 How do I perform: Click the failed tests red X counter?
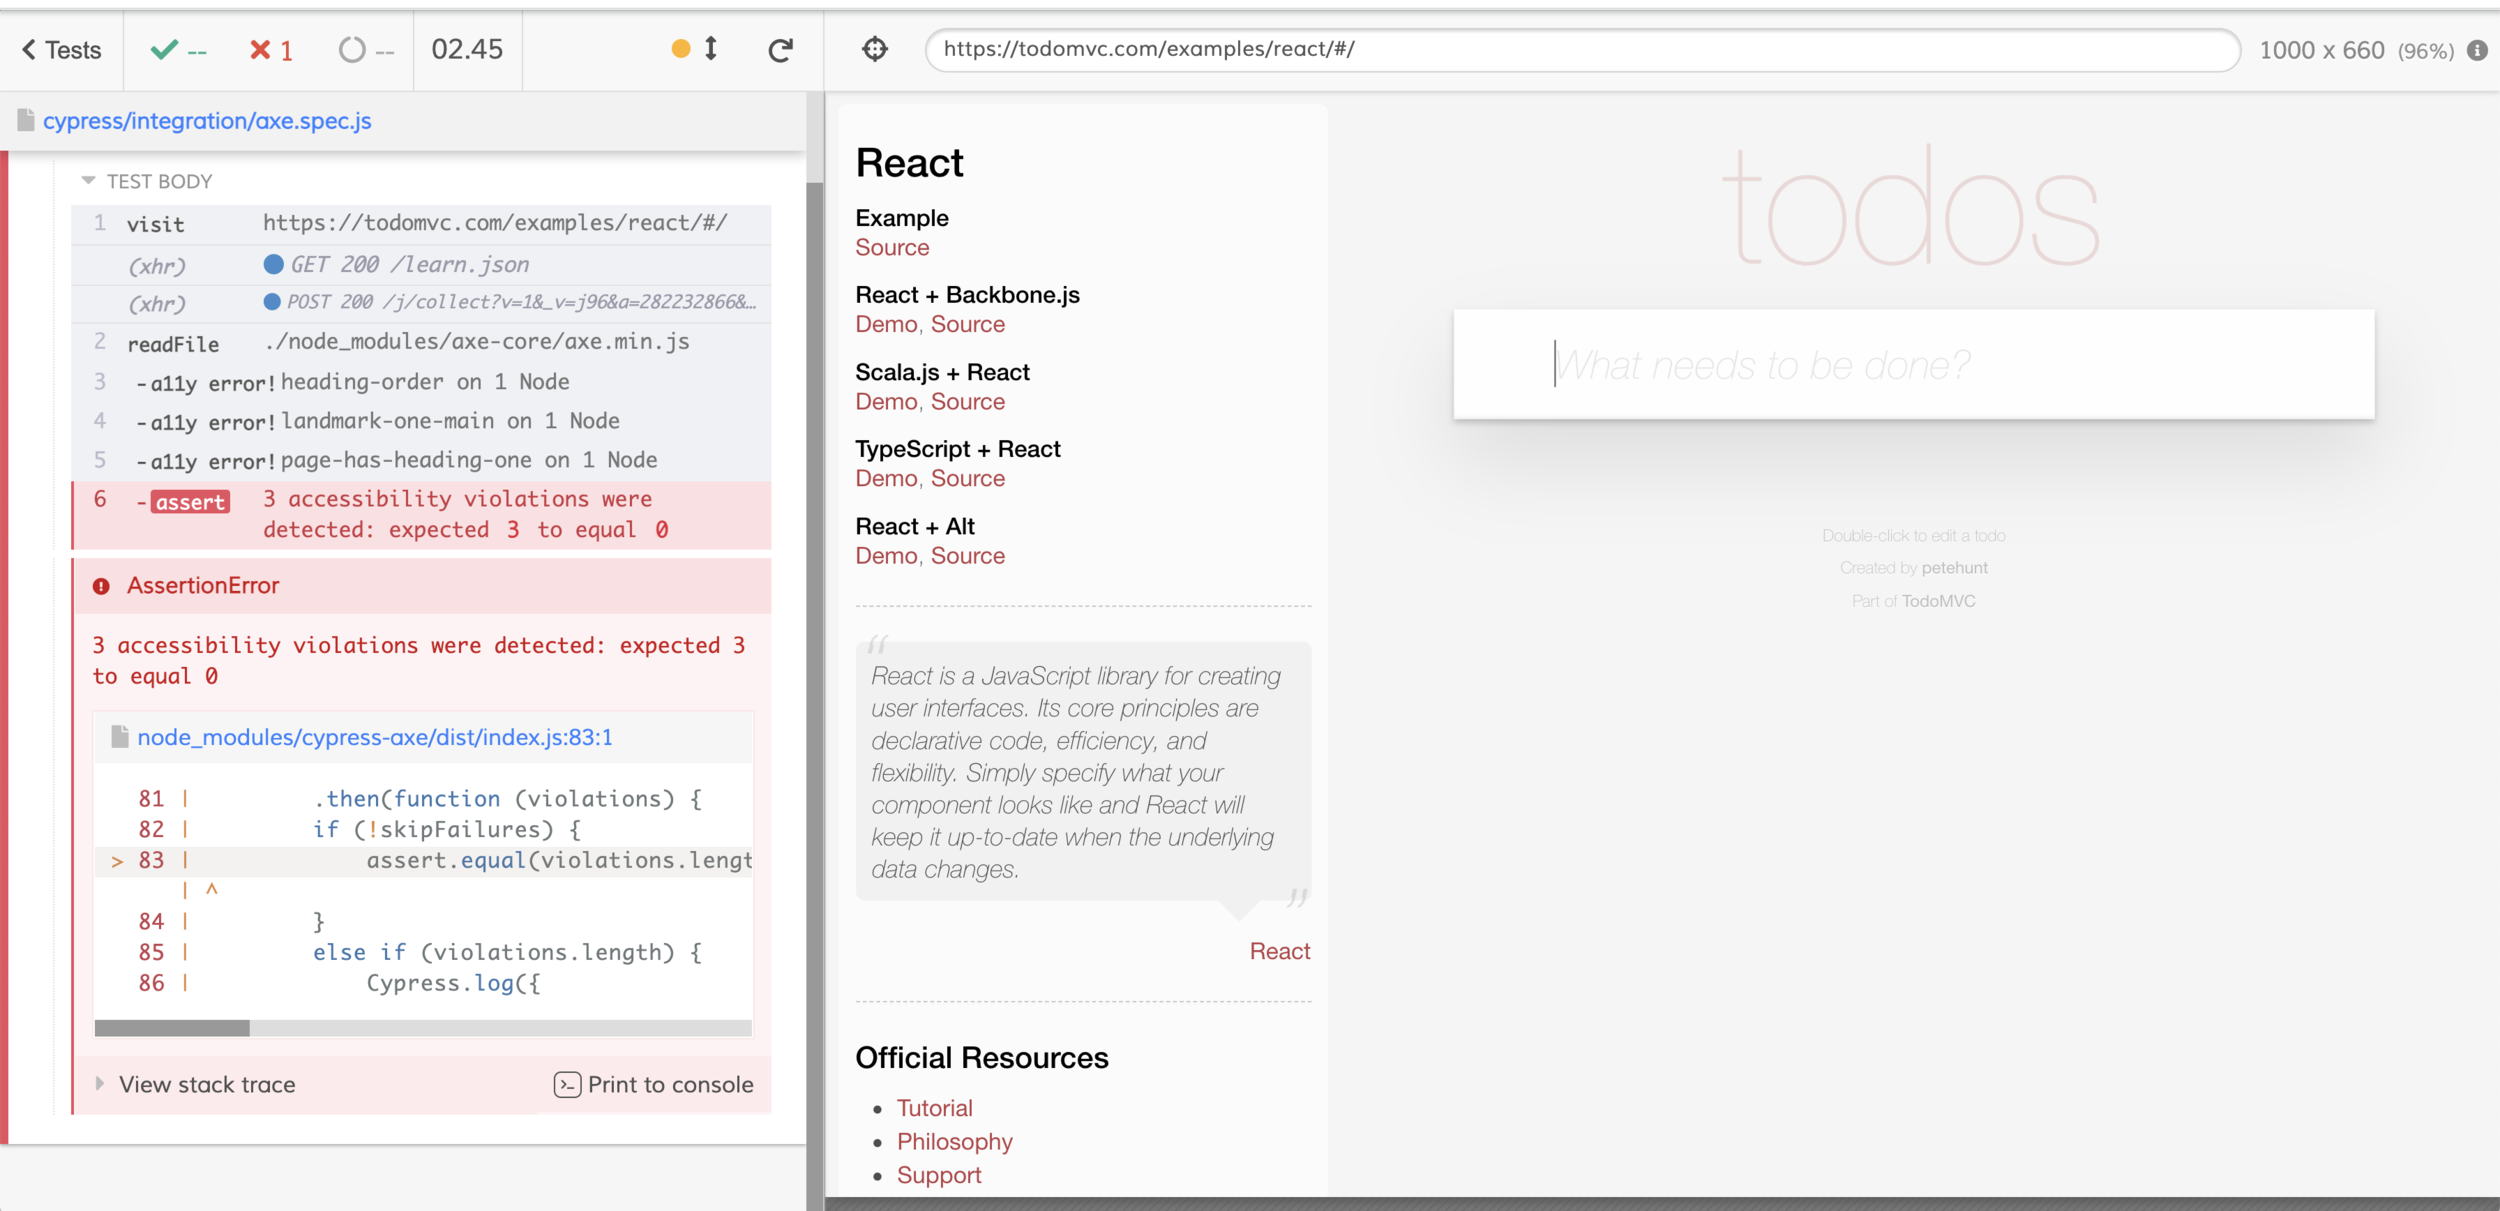pyautogui.click(x=271, y=50)
